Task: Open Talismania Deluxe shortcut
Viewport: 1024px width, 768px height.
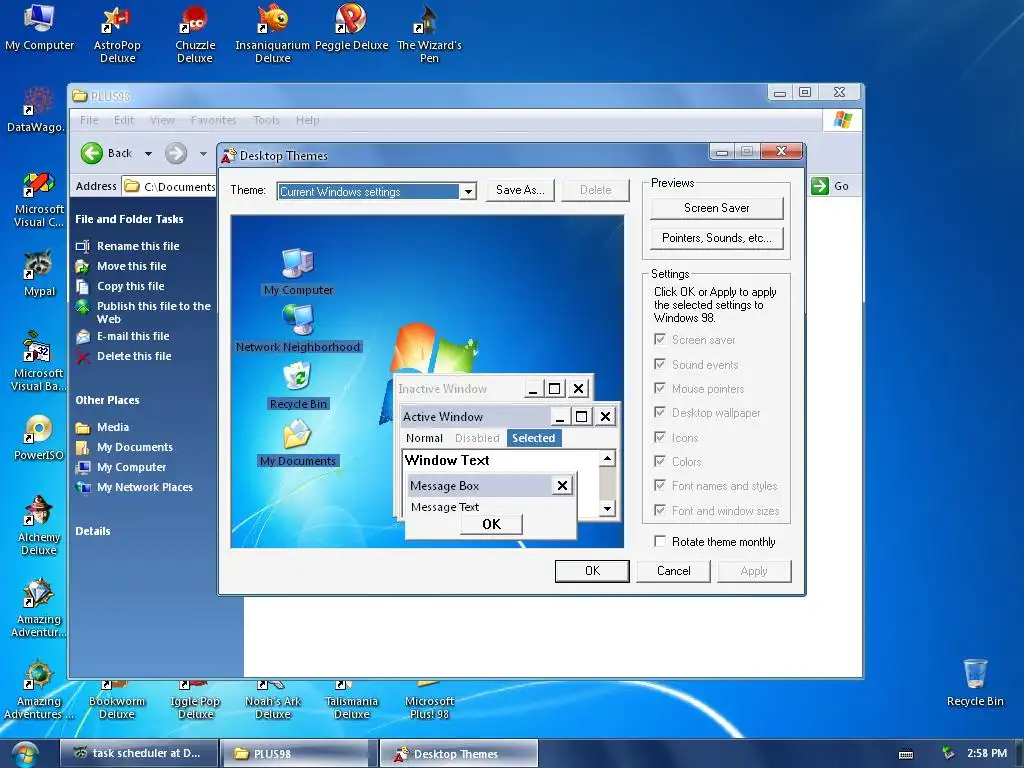Action: pos(351,700)
